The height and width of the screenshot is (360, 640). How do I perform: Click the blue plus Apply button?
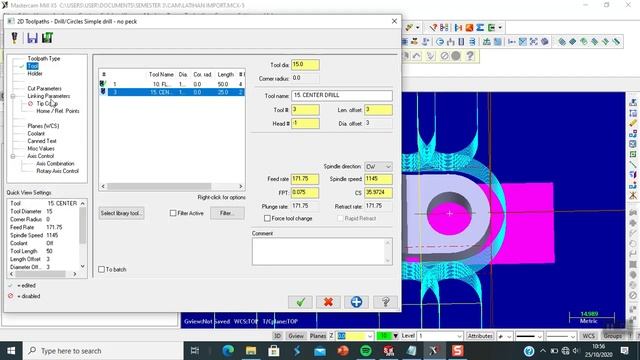356,302
